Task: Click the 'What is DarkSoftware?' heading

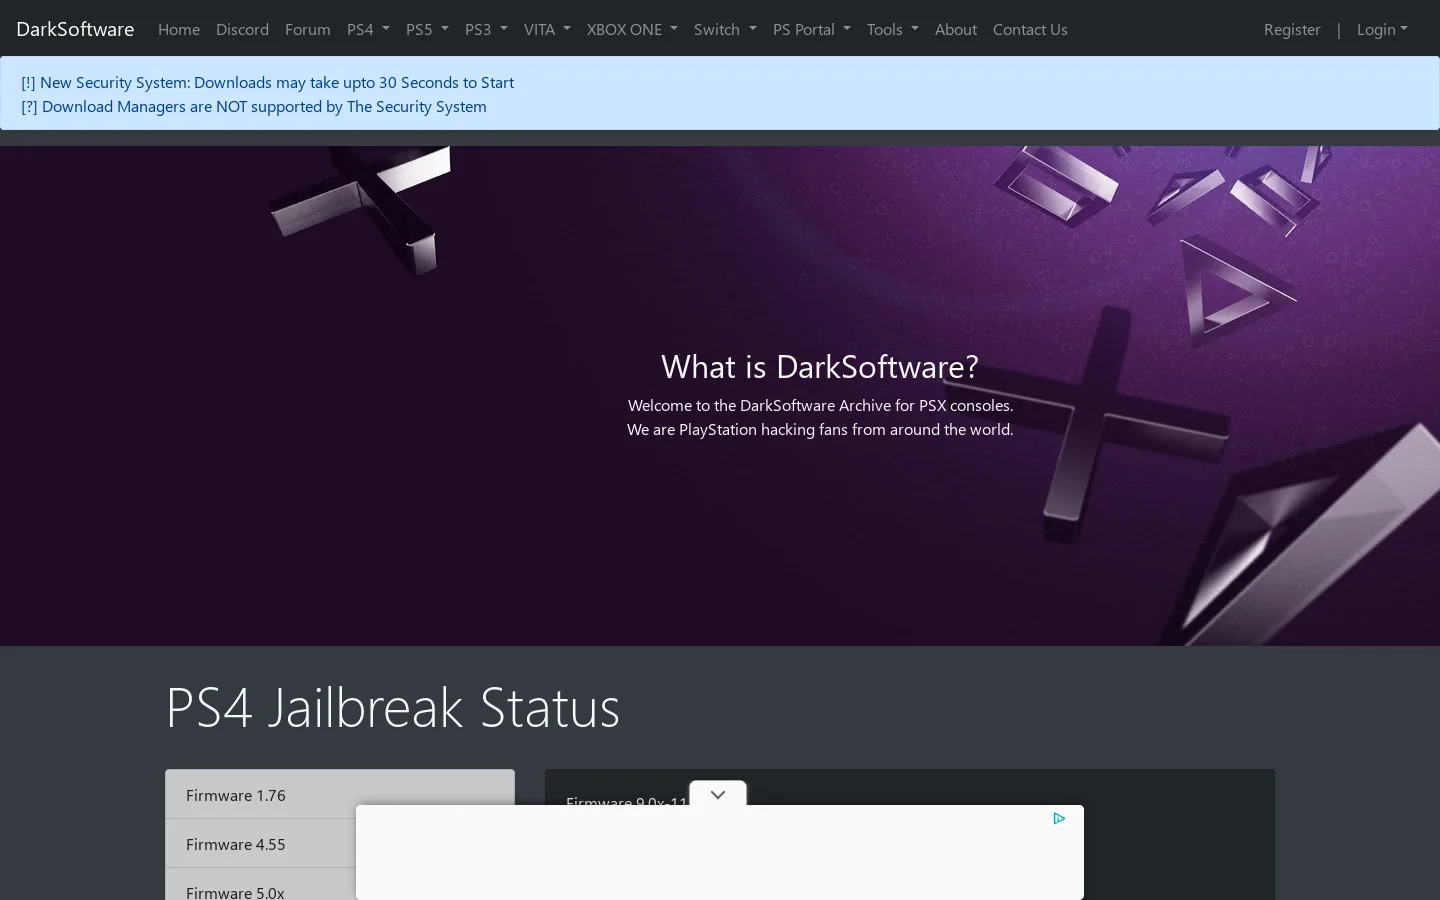Action: (820, 367)
